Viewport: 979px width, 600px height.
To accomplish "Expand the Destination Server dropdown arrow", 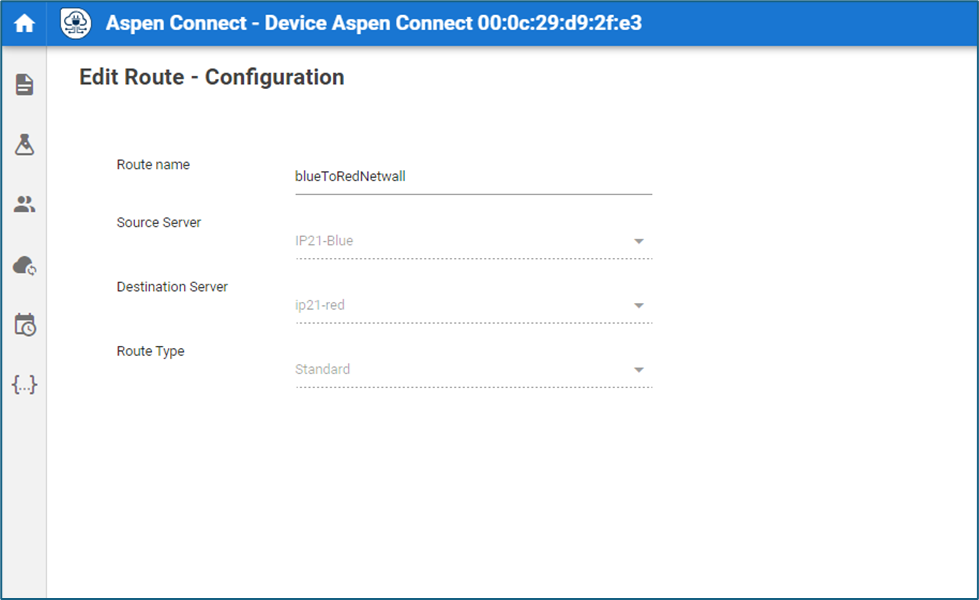I will coord(639,305).
